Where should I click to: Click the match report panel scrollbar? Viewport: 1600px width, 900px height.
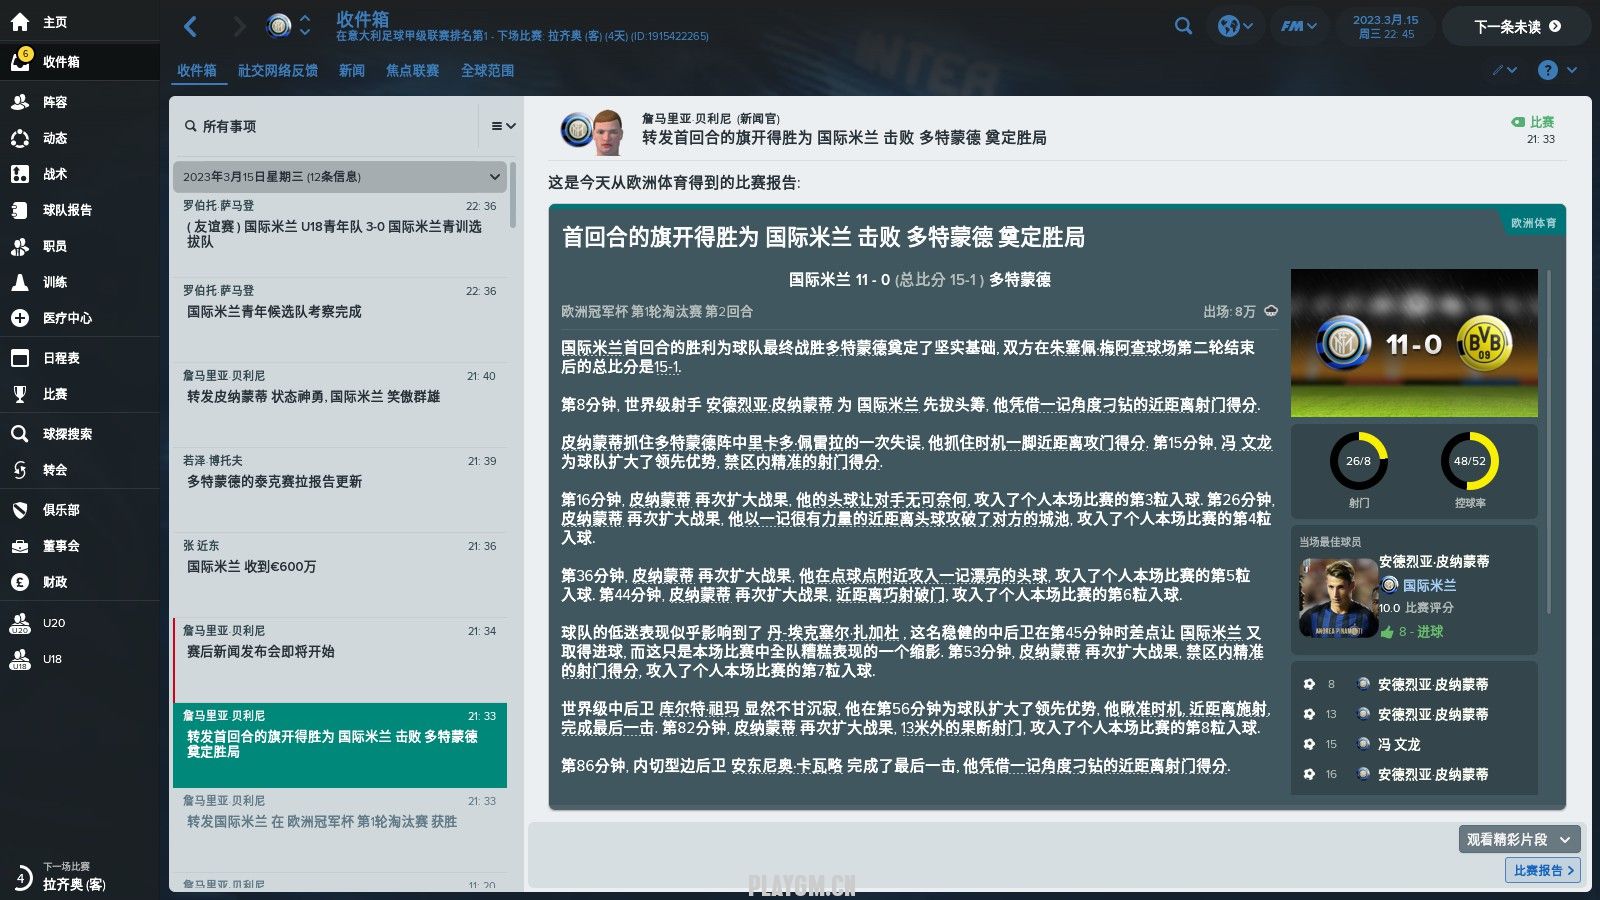tap(1549, 440)
